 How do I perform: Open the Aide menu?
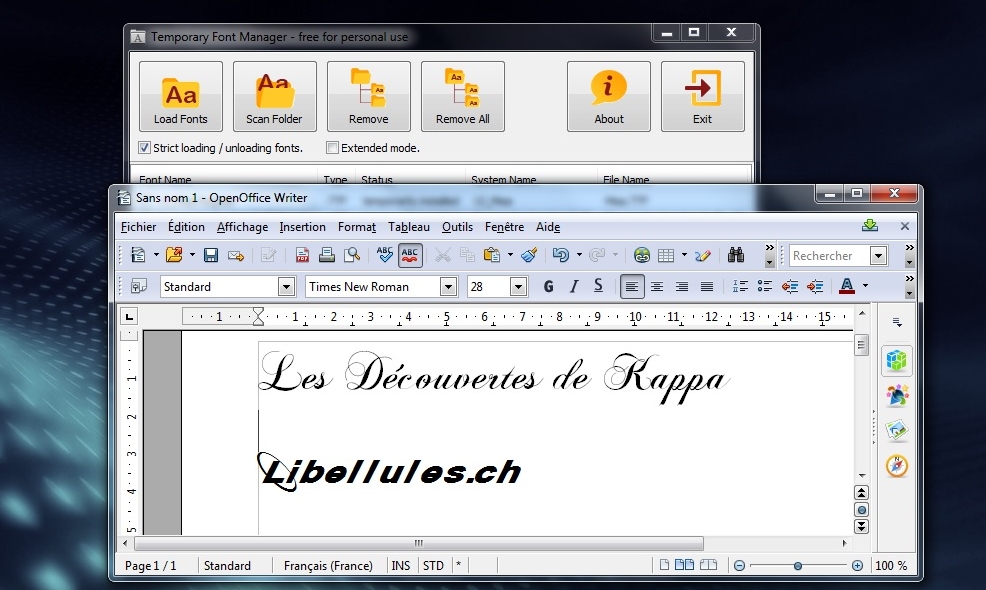point(548,227)
